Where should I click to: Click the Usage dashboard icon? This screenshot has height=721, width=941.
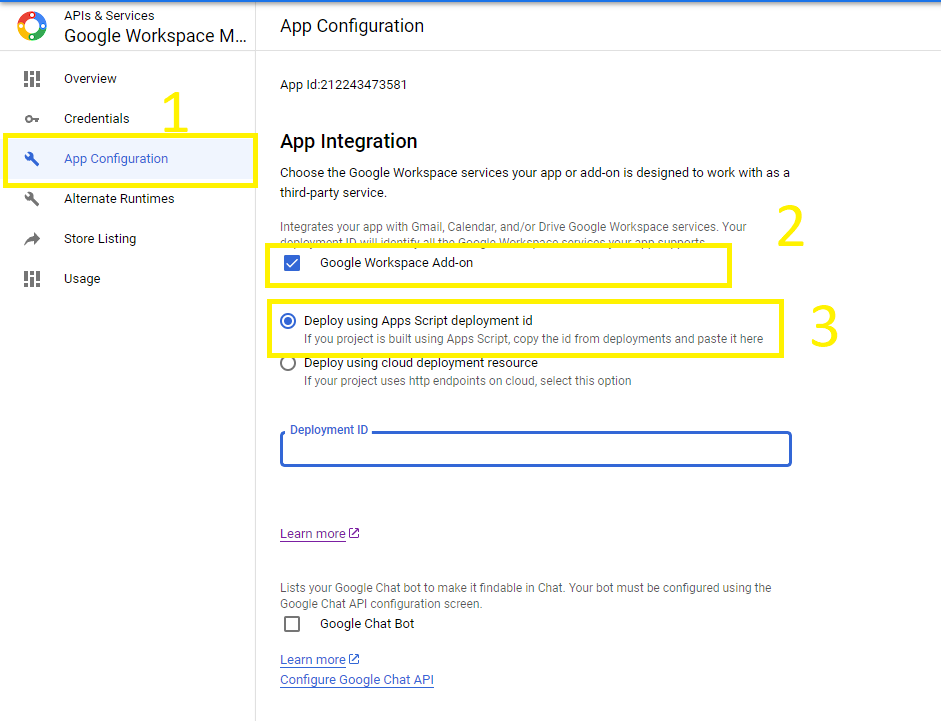[32, 279]
